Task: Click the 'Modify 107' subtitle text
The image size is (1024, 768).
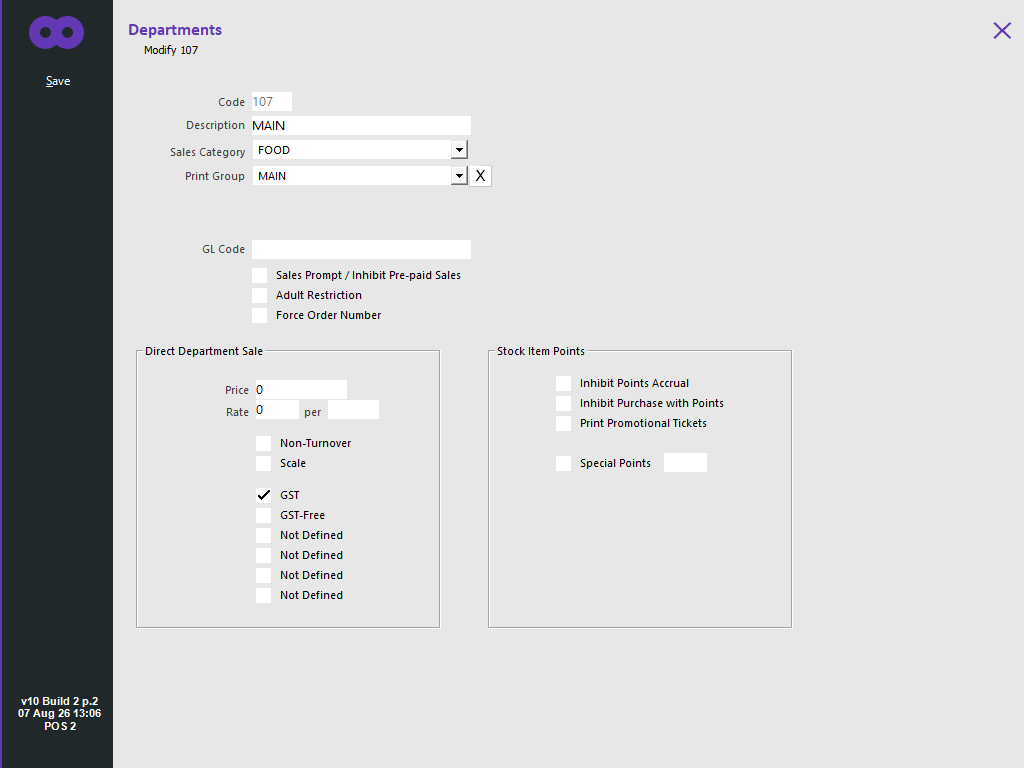Action: coord(171,50)
